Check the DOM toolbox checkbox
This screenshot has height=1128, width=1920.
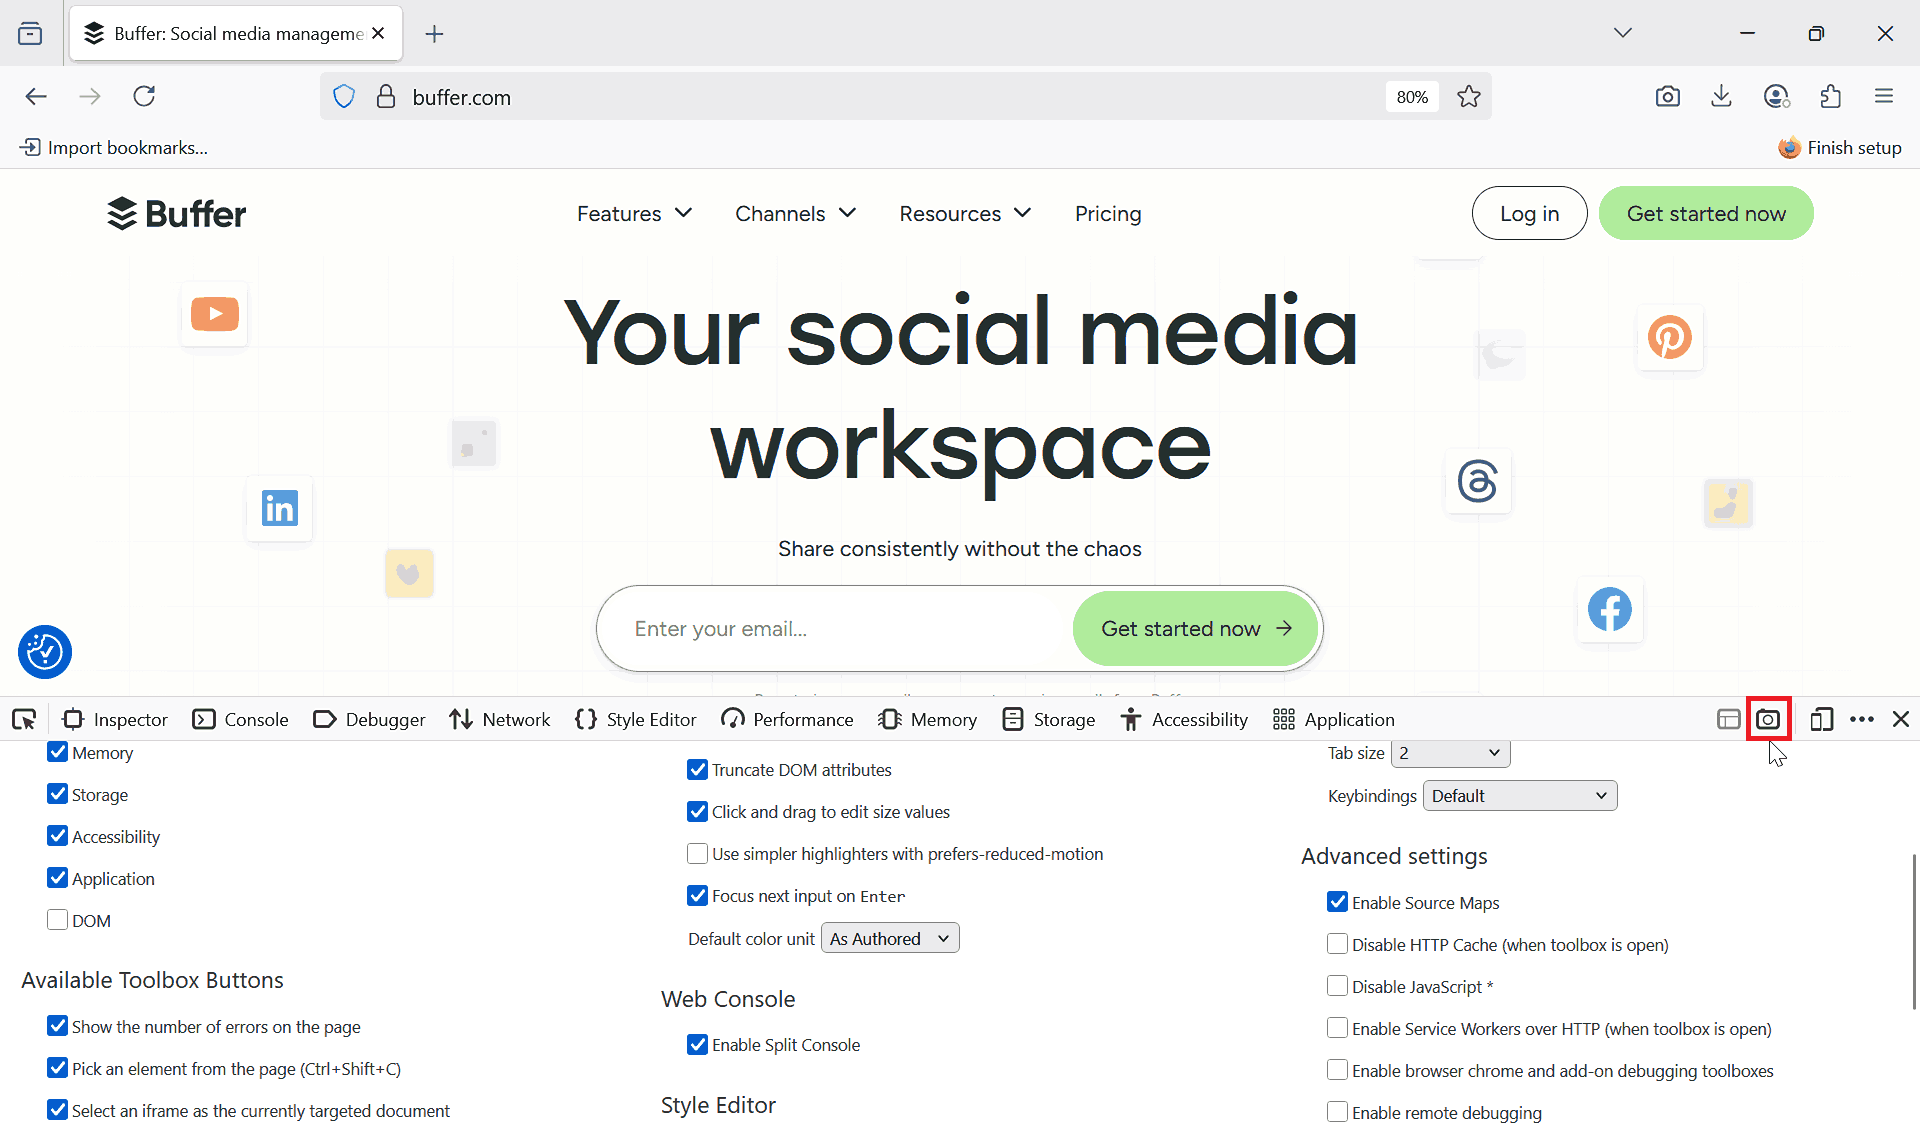[x=57, y=919]
